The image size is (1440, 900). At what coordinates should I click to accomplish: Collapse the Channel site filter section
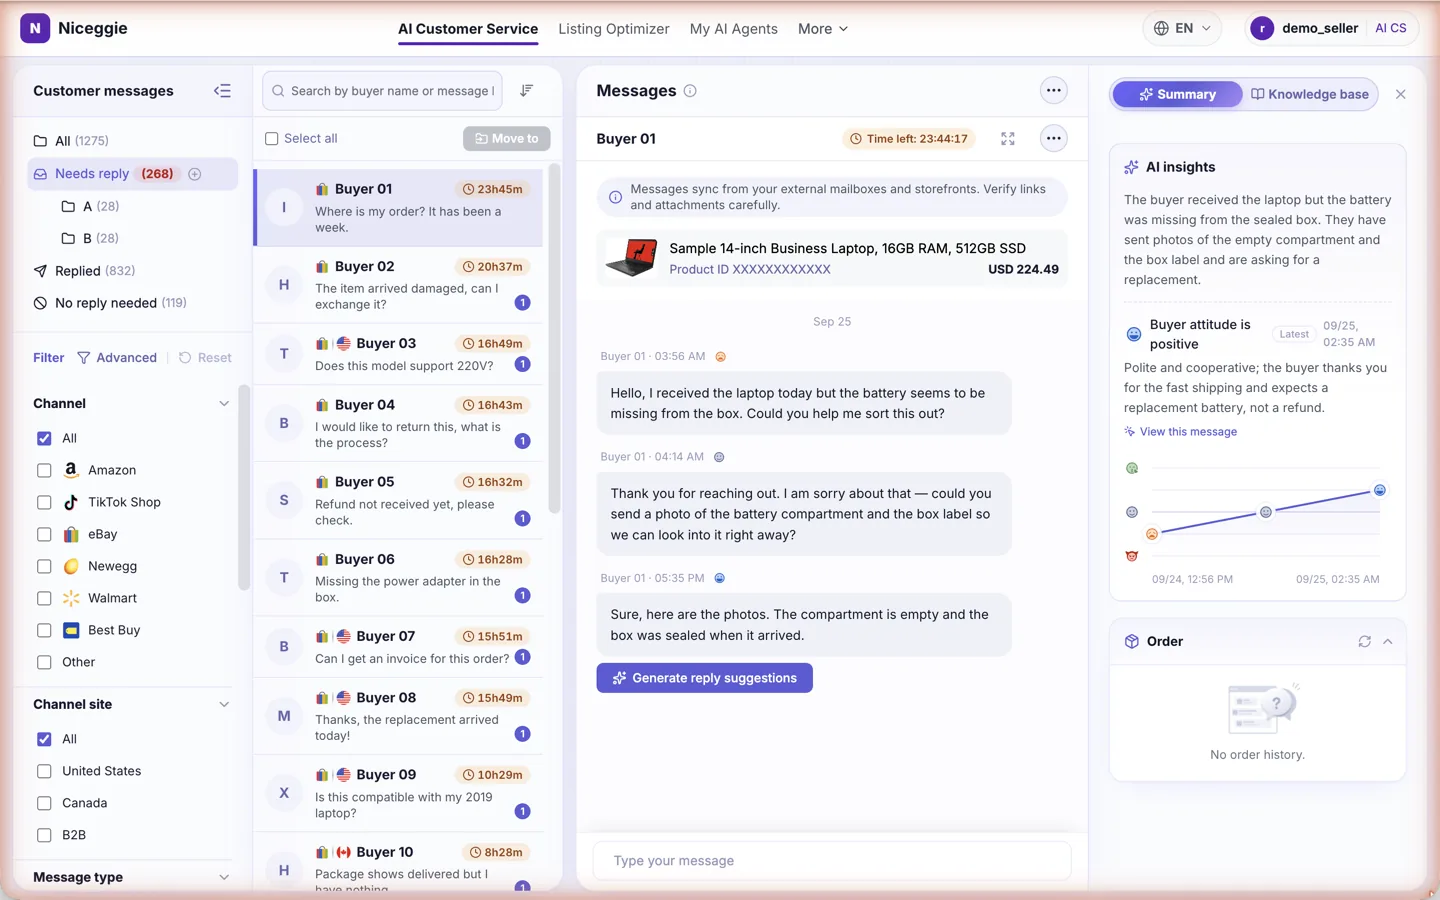coord(224,705)
